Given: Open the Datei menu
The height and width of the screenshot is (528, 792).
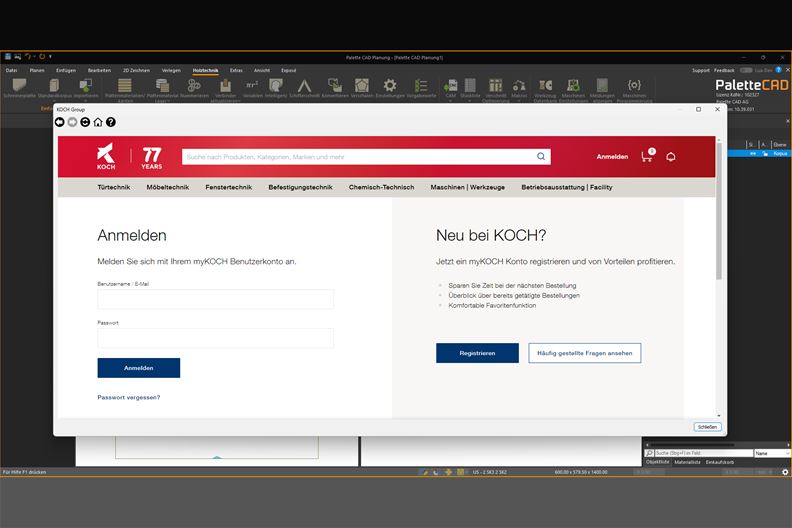Looking at the screenshot, I should click(12, 71).
